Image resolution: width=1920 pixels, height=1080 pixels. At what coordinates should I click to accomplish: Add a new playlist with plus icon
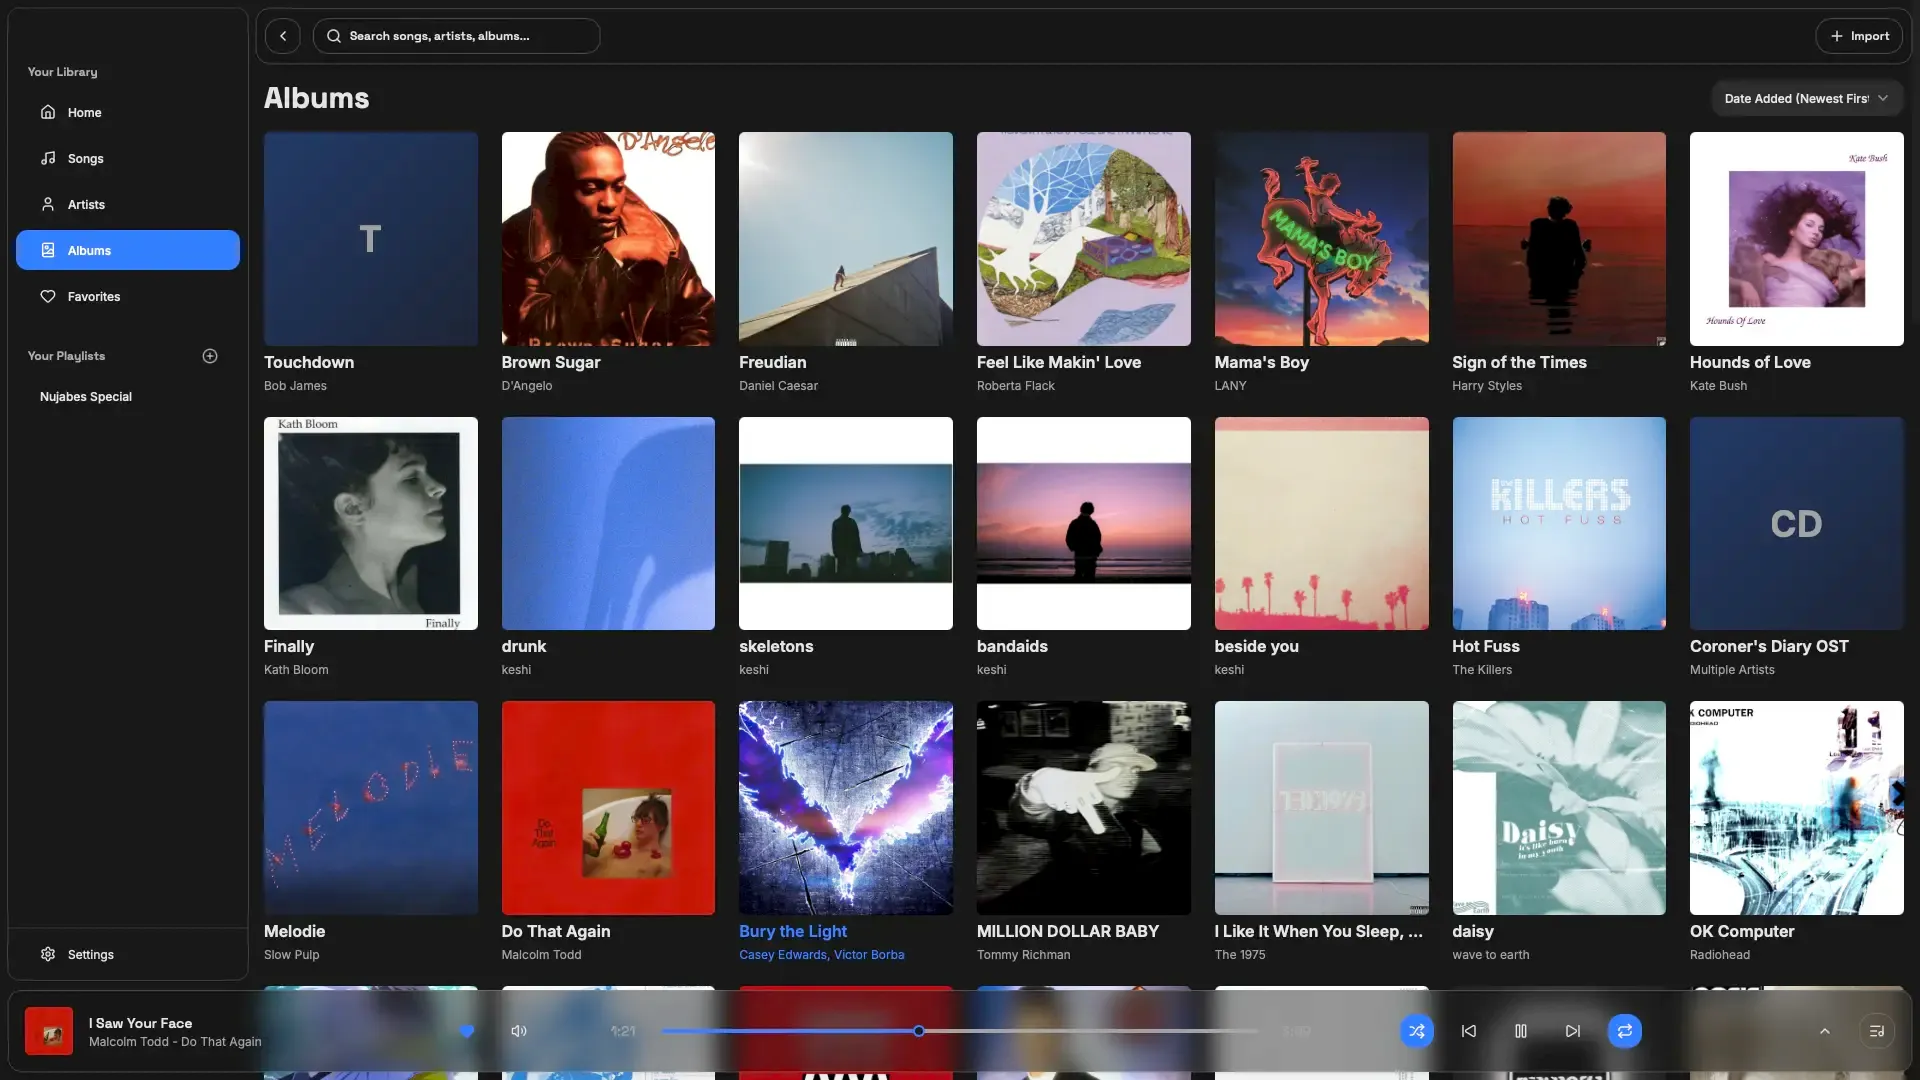[210, 356]
